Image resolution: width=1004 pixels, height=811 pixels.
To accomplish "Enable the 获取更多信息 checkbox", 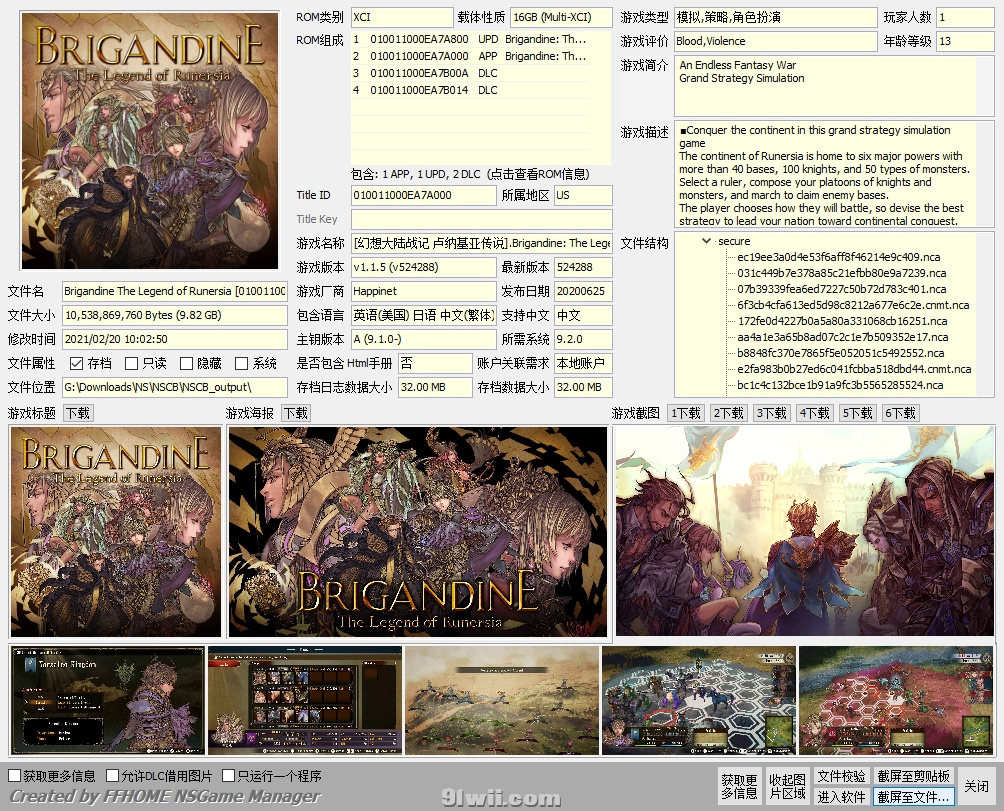I will click(15, 776).
